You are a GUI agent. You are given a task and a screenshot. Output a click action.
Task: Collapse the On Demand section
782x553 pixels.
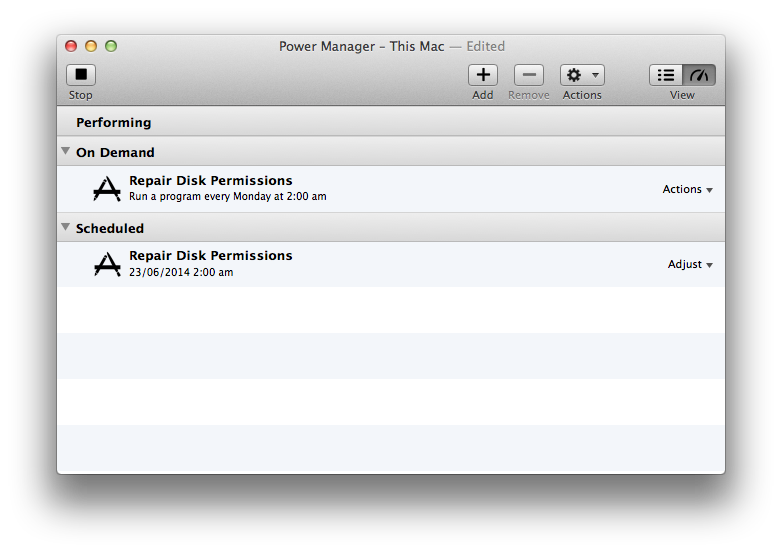[x=65, y=151]
